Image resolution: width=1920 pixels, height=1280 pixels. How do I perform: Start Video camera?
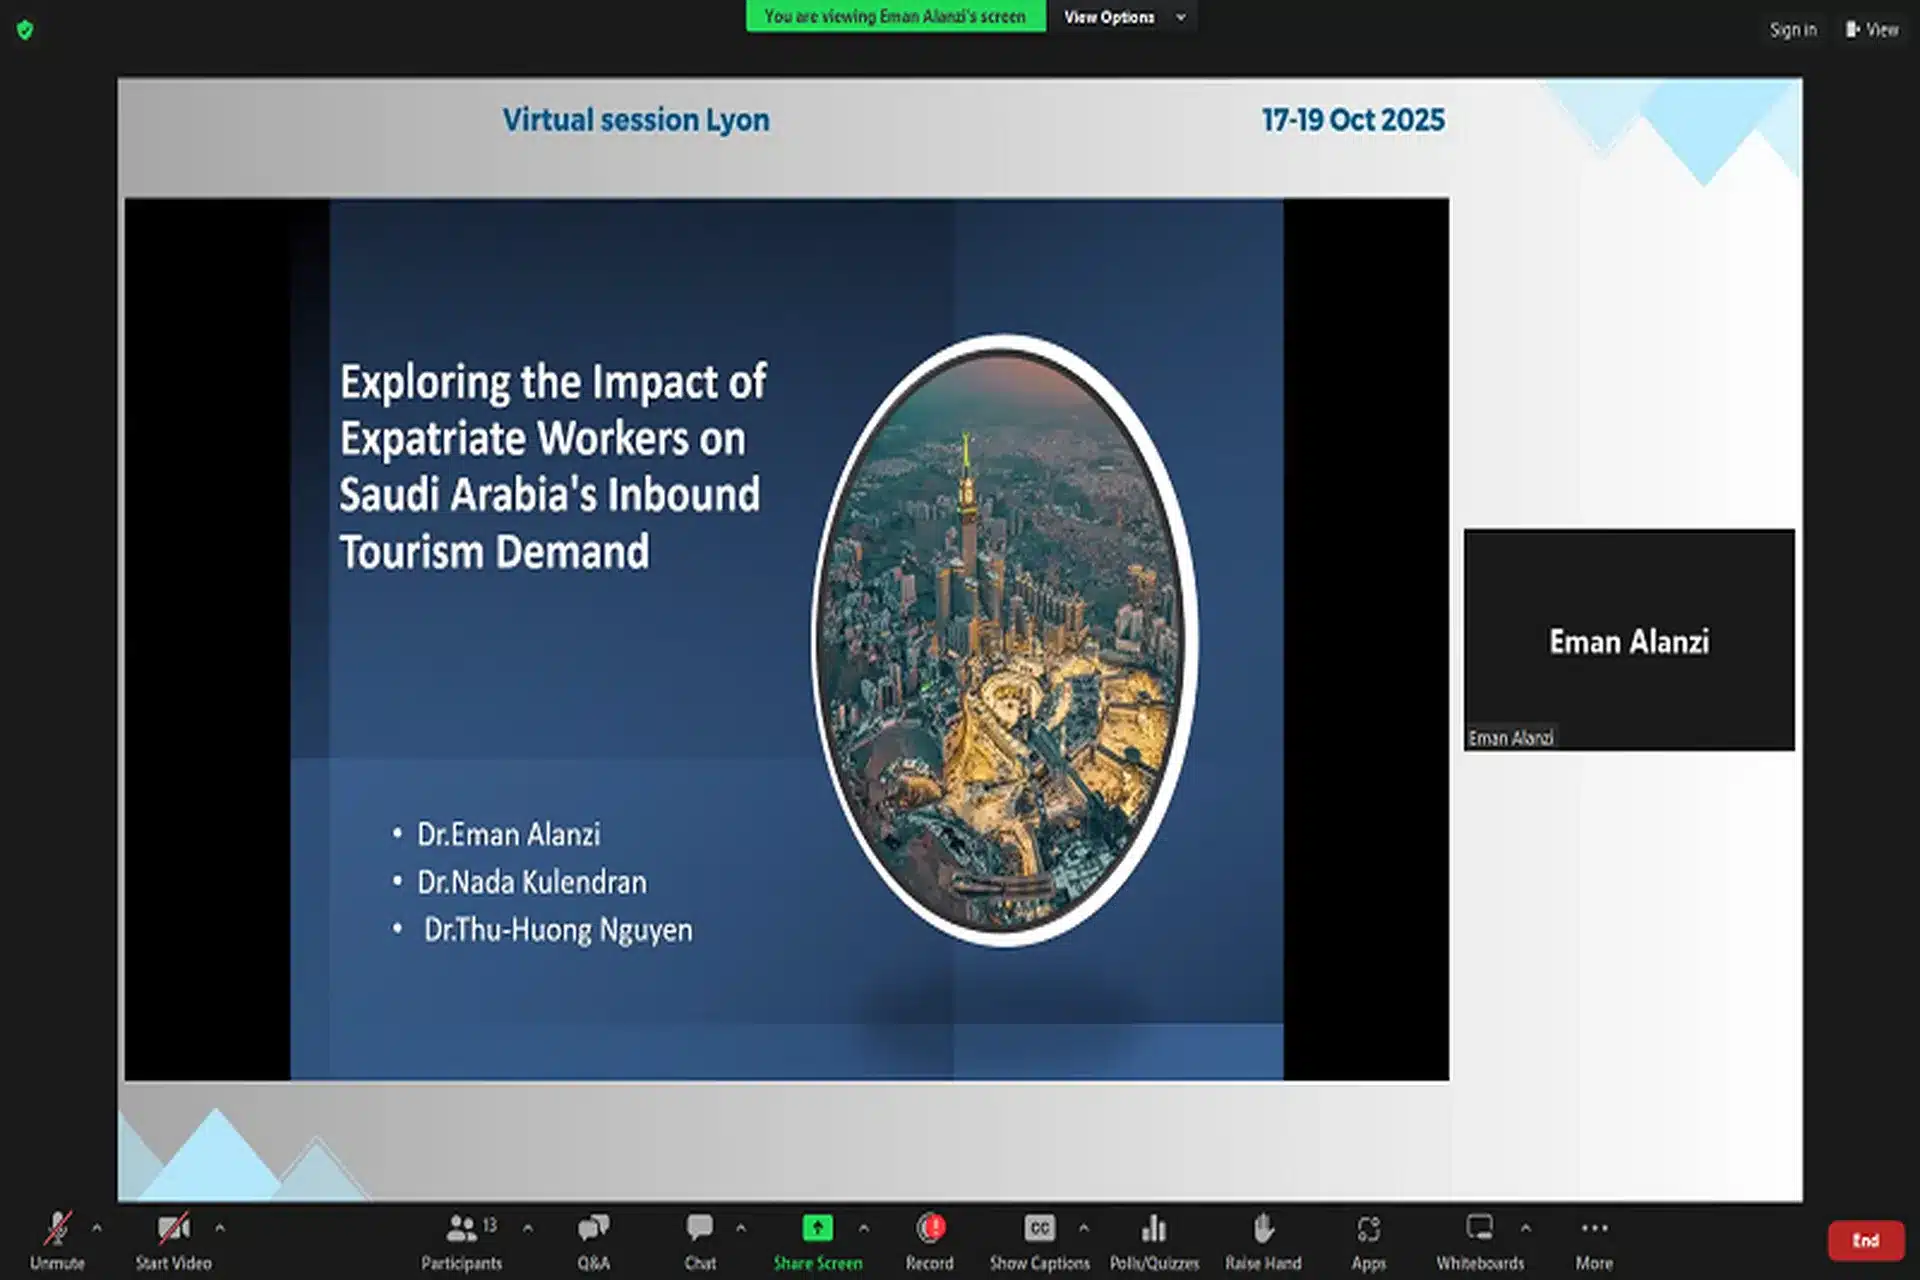coord(173,1229)
